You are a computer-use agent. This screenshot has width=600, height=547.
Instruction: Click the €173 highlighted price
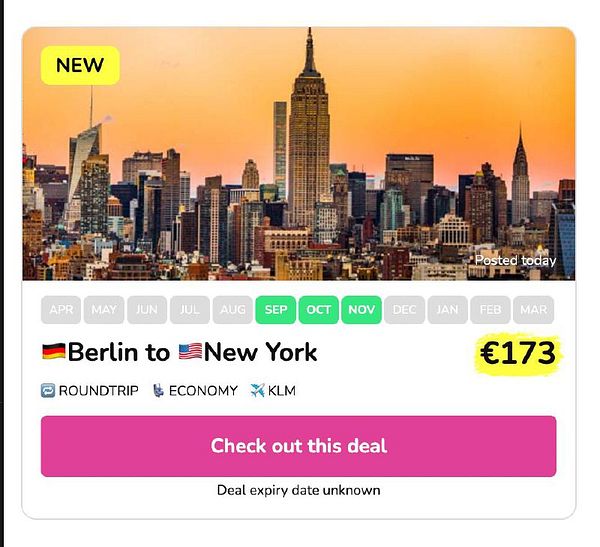tap(518, 353)
